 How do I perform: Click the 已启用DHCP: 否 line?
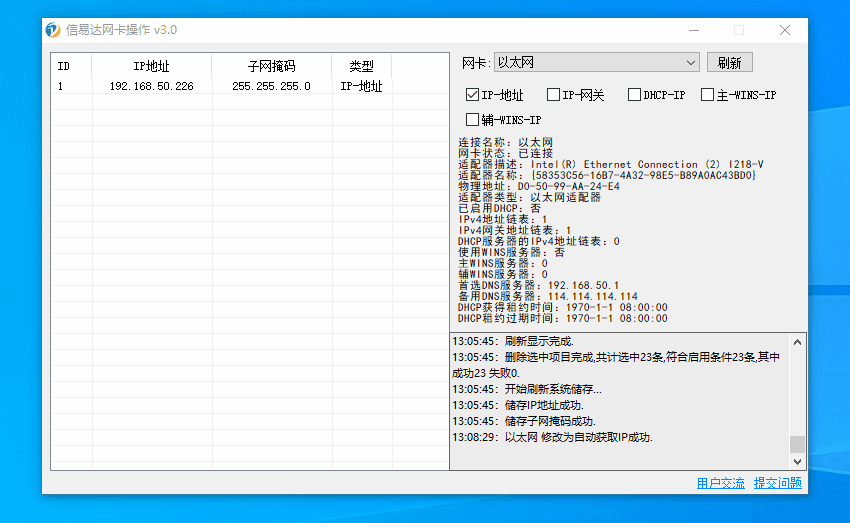tap(499, 208)
